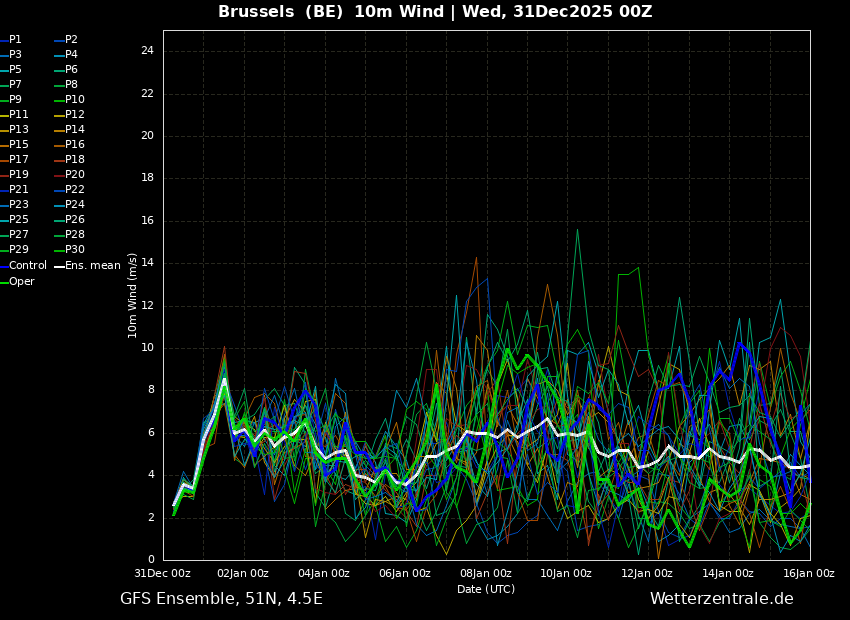Click the Wetterzentrale.de credit text
The height and width of the screenshot is (620, 850).
tap(722, 599)
